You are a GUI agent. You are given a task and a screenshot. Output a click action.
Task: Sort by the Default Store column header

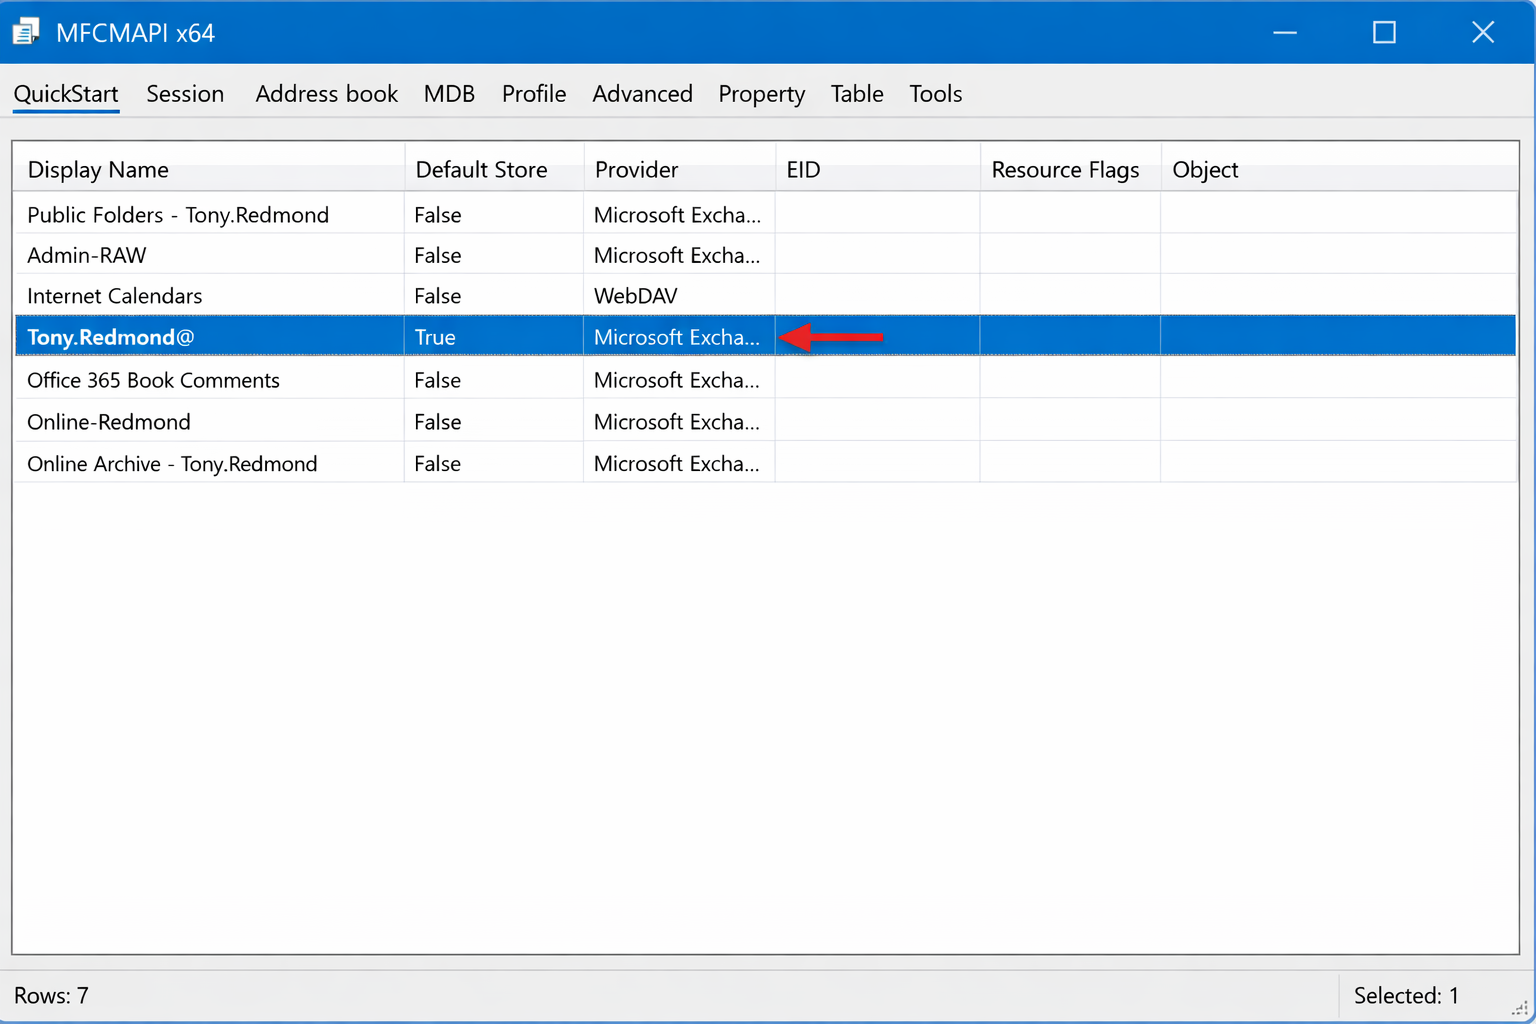pos(480,169)
